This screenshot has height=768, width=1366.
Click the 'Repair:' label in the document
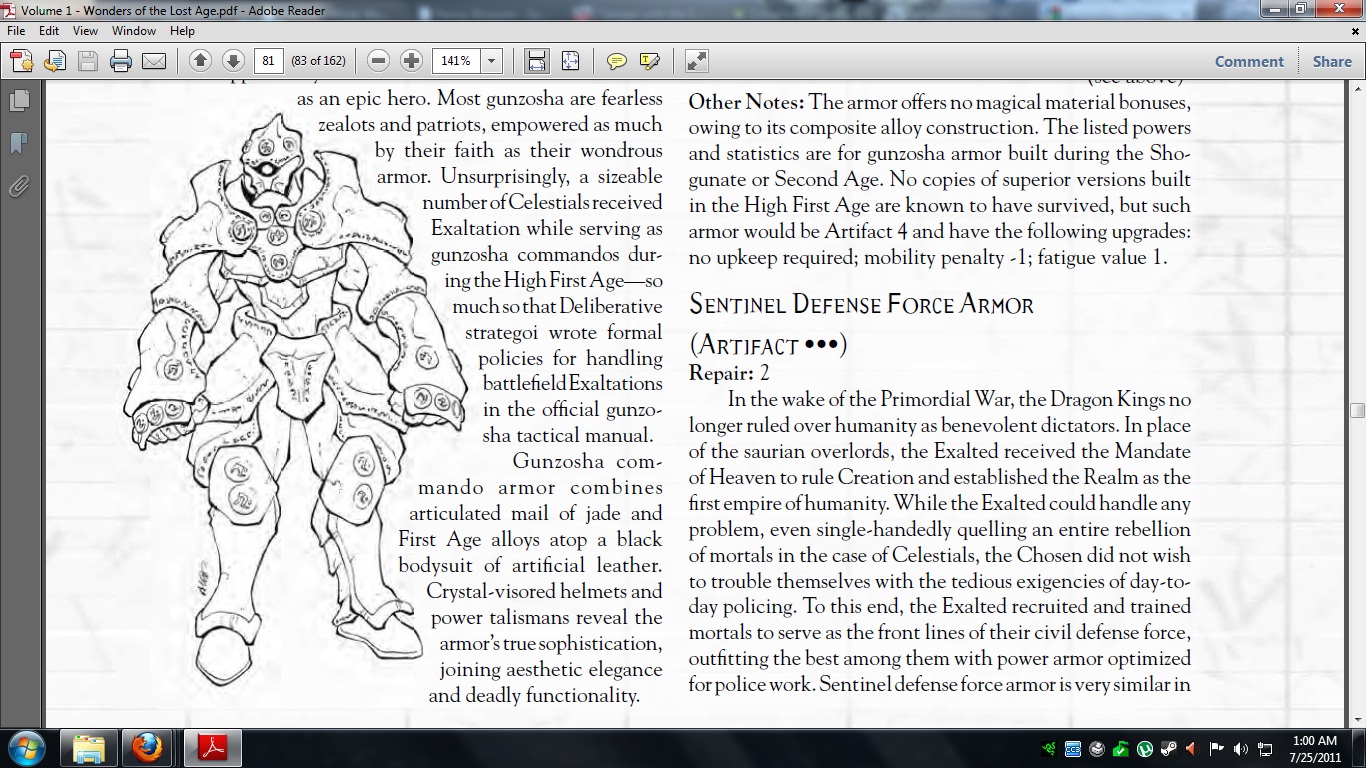(721, 373)
